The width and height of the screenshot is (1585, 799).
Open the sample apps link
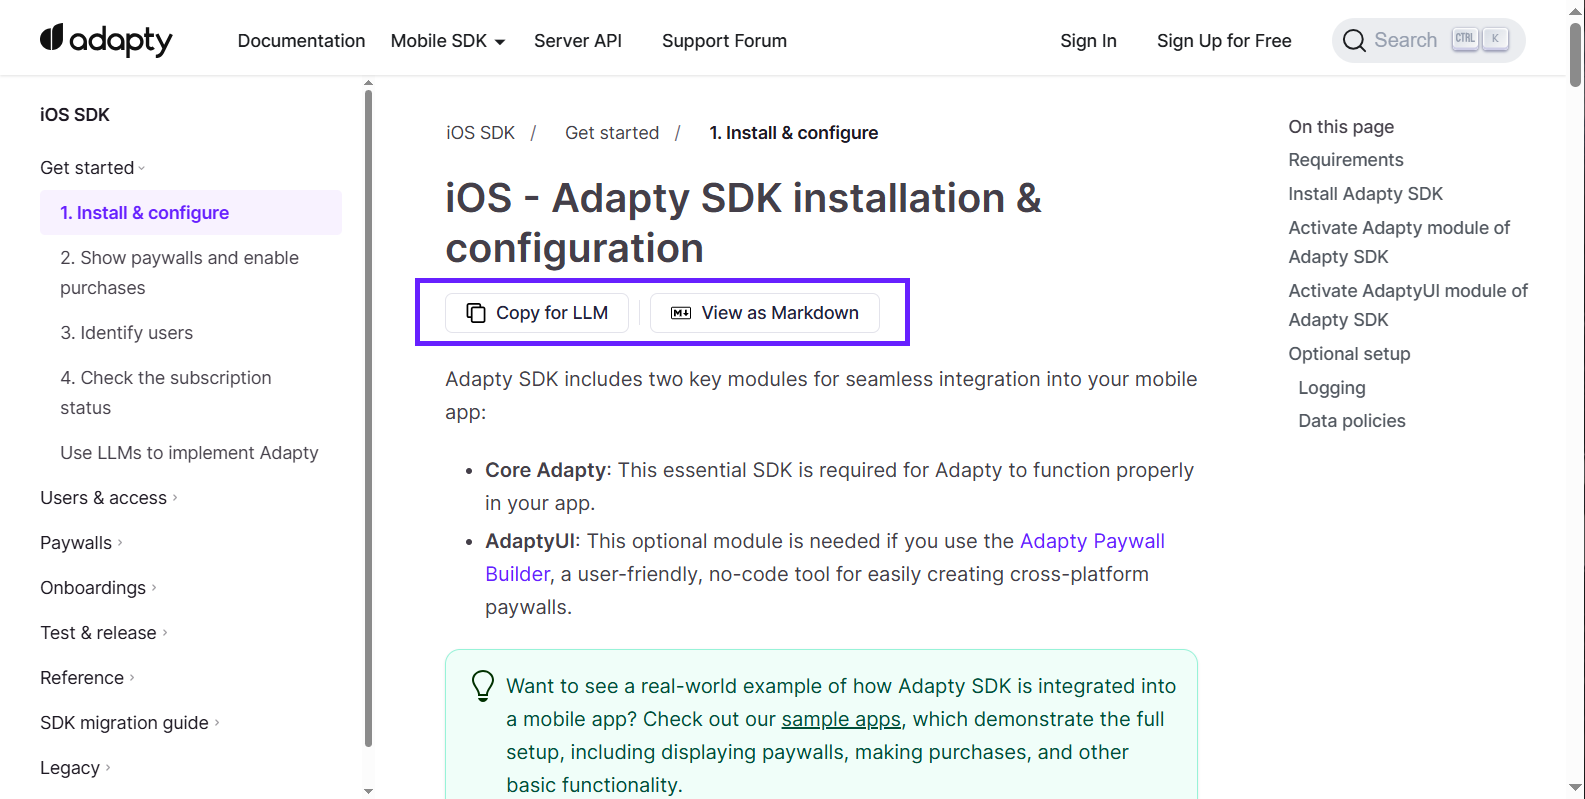click(x=841, y=719)
